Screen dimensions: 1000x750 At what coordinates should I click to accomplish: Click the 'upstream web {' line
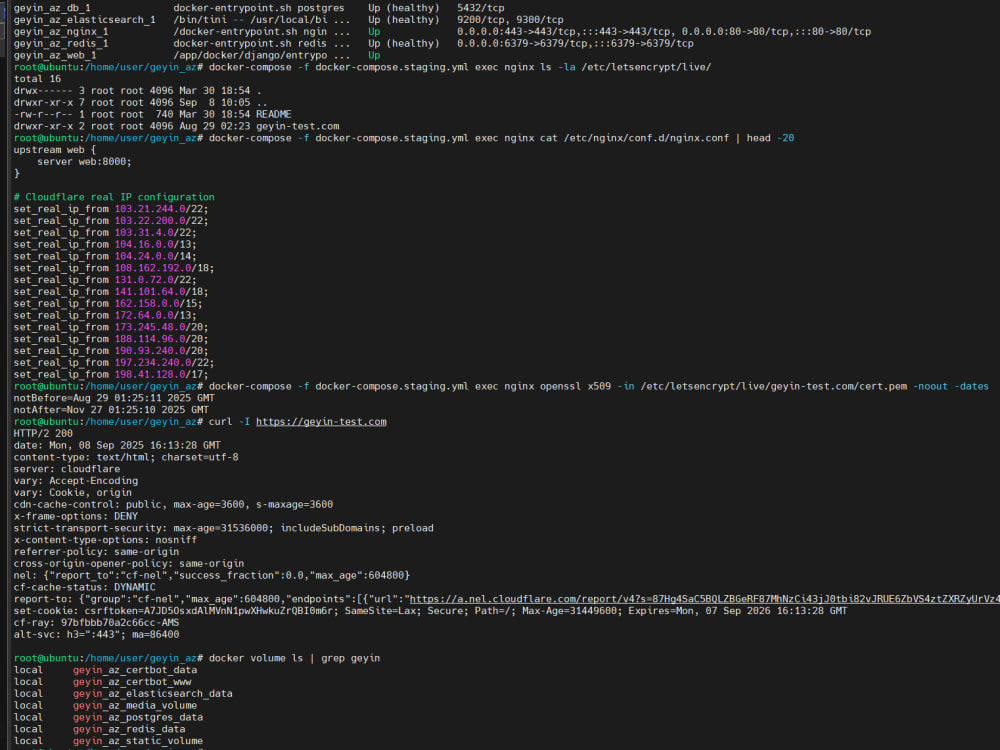point(55,150)
